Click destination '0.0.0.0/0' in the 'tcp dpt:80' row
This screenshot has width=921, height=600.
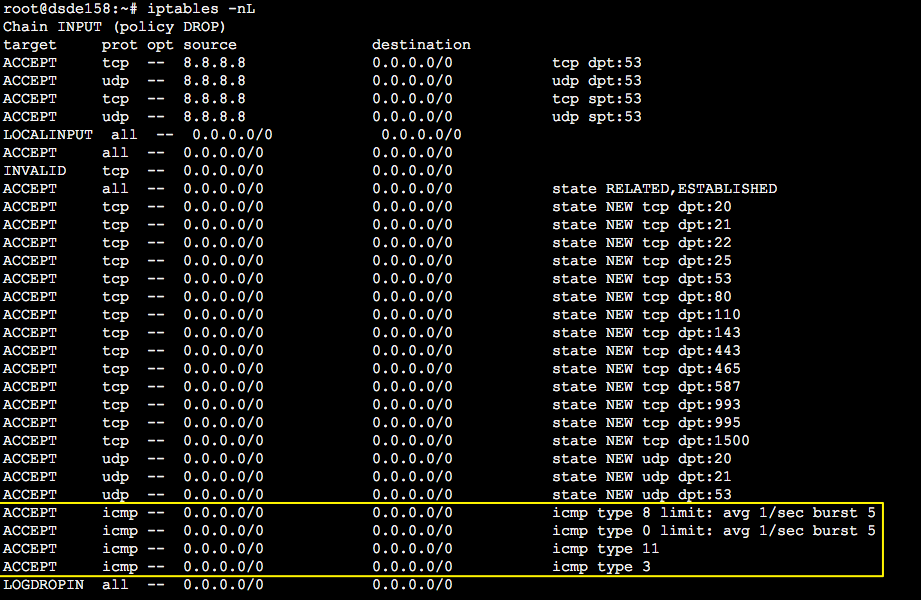[x=412, y=297]
